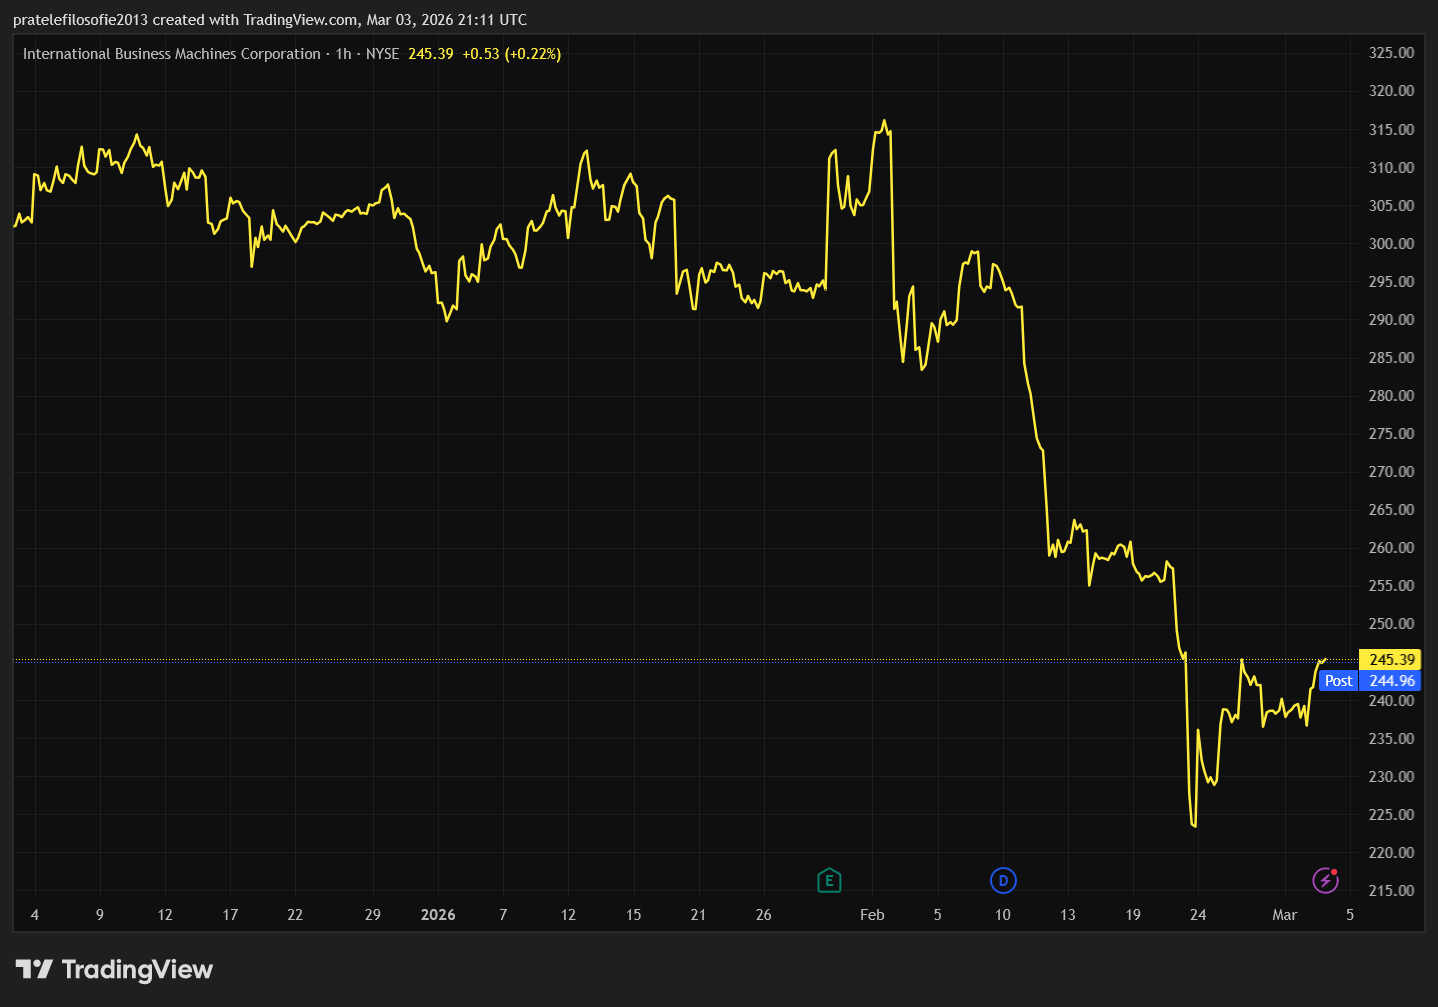
Task: Select the 'Feb' label on time axis
Action: 872,915
